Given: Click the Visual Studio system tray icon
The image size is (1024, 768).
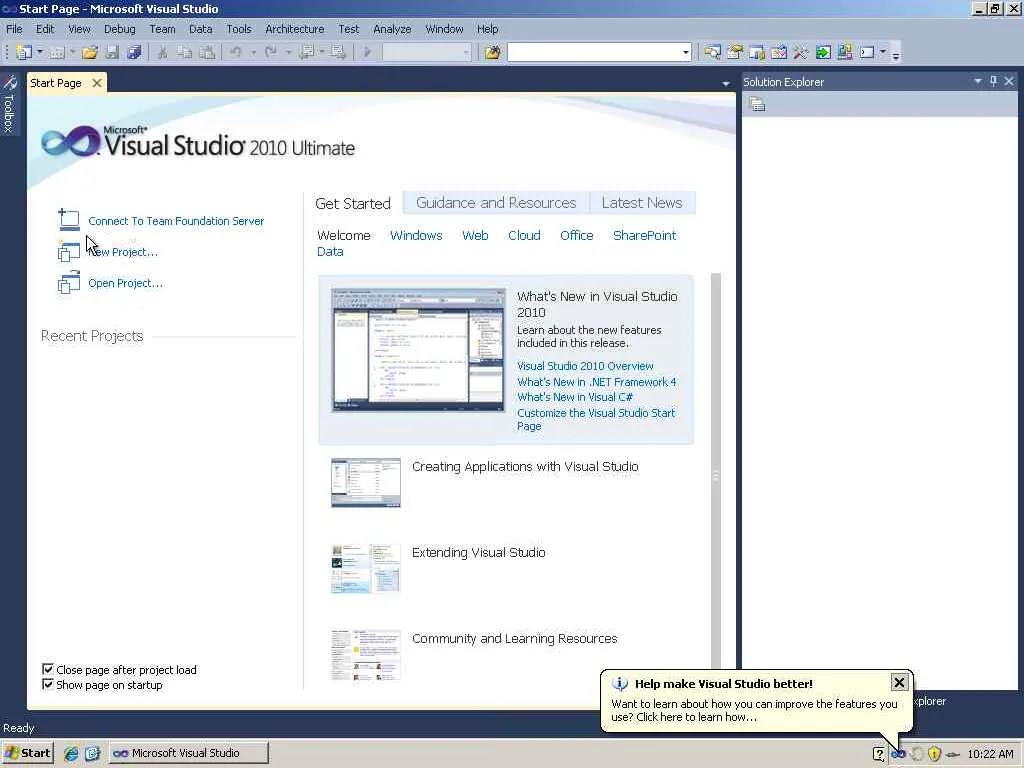Looking at the screenshot, I should (899, 753).
